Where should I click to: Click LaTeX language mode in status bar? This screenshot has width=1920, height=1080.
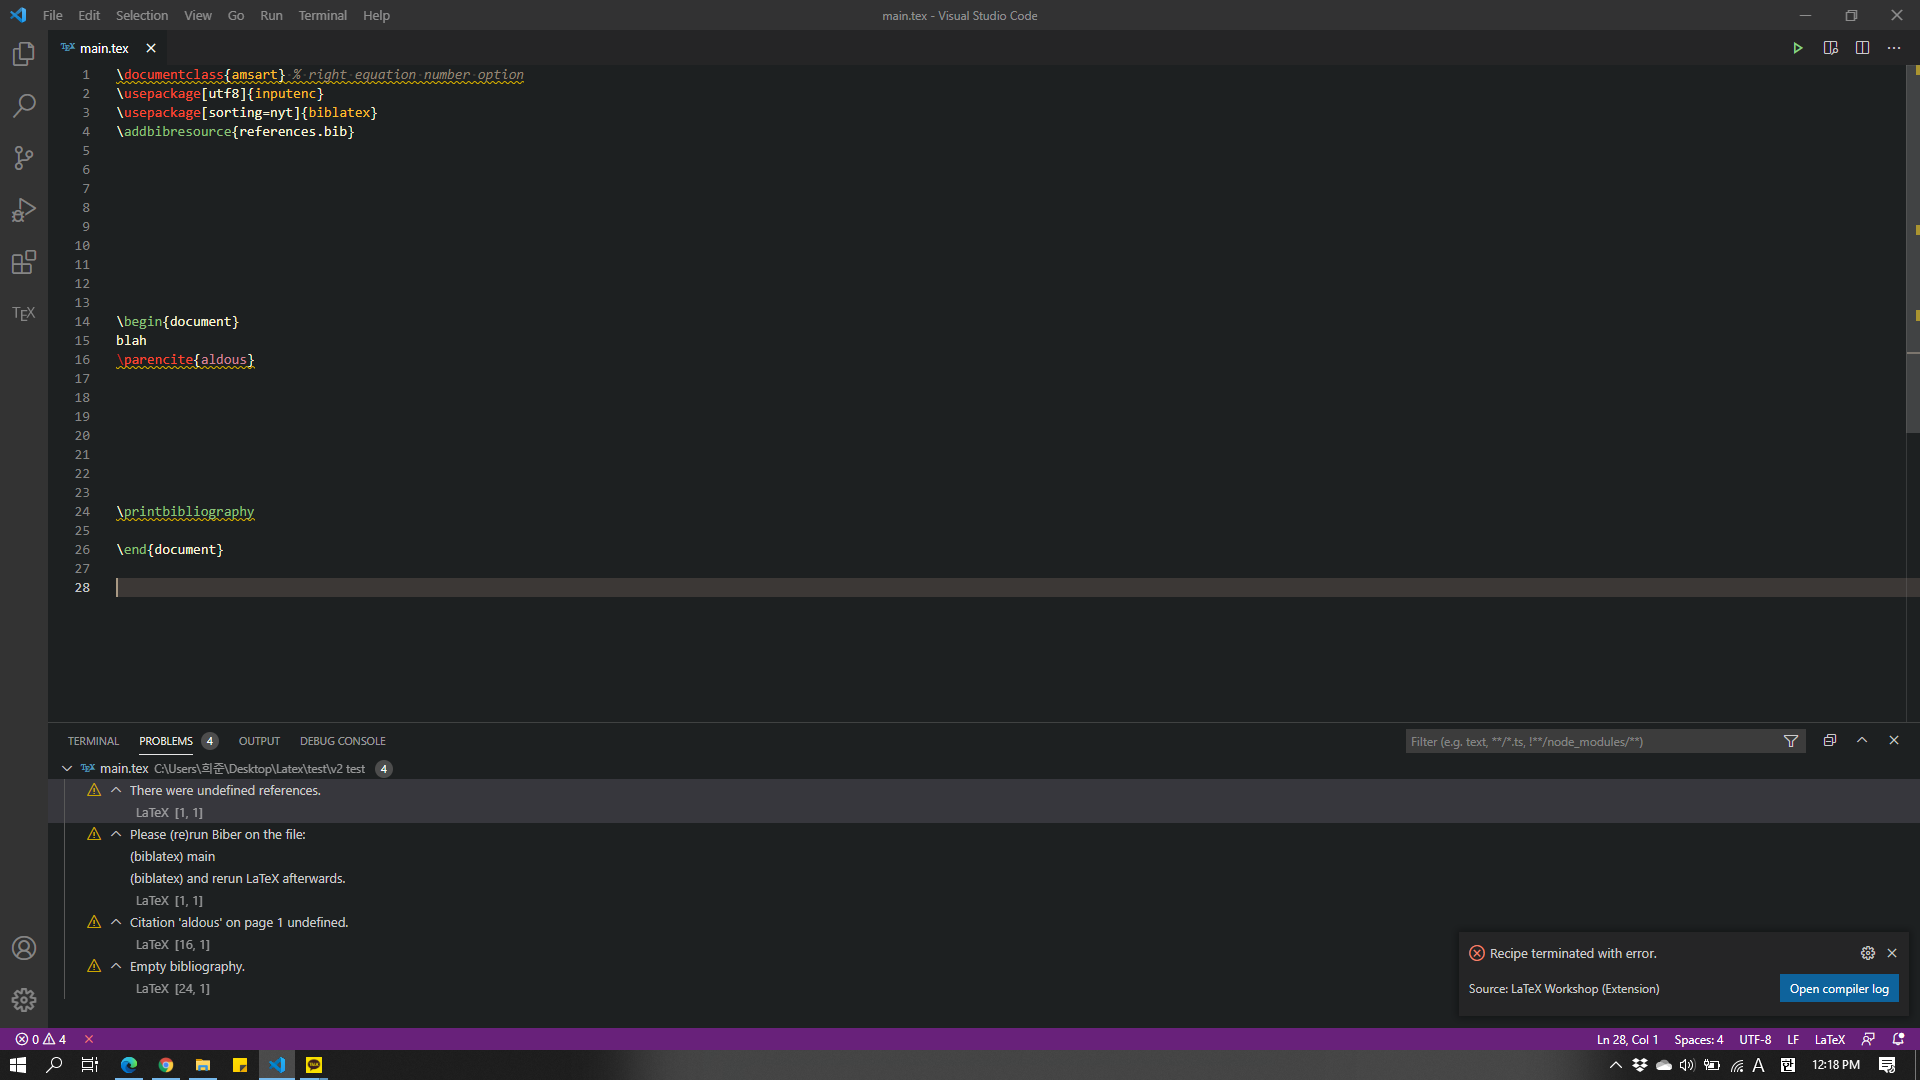click(1829, 1039)
